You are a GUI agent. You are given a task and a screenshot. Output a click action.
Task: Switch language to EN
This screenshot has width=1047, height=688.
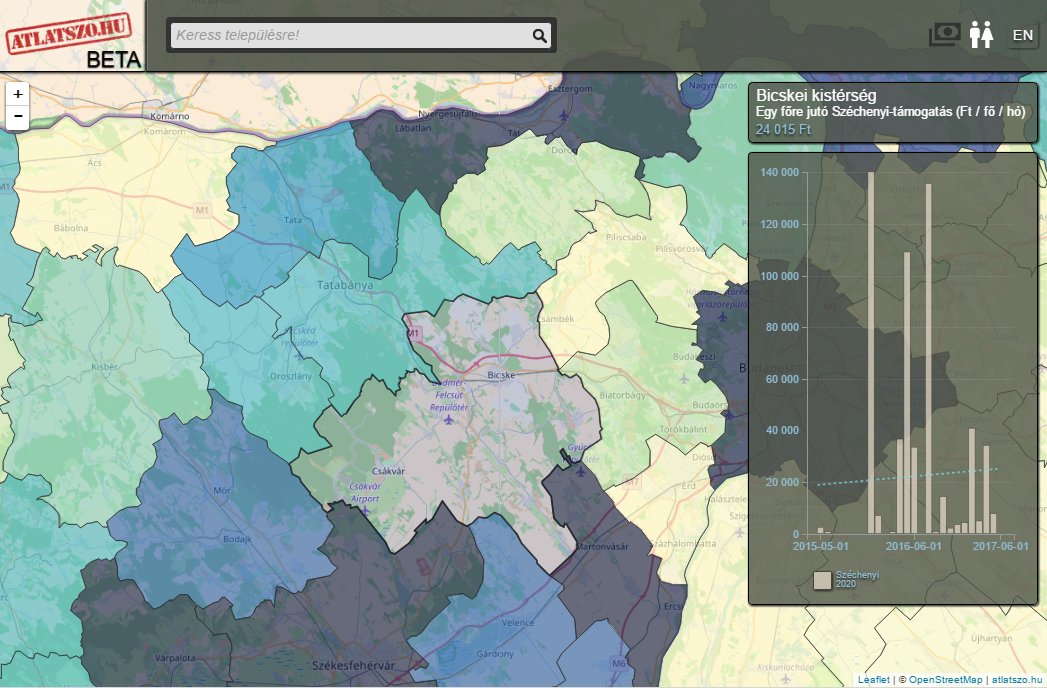point(1022,35)
